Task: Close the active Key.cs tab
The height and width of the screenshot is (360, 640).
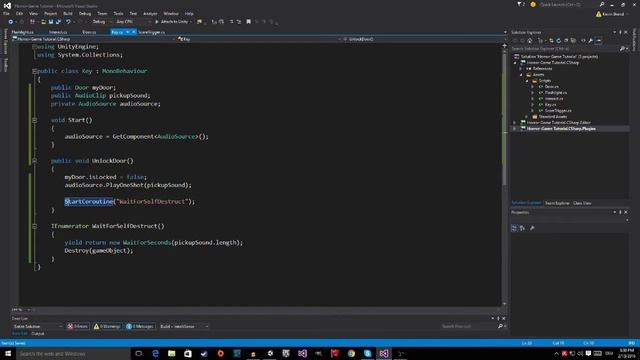Action: [x=133, y=32]
